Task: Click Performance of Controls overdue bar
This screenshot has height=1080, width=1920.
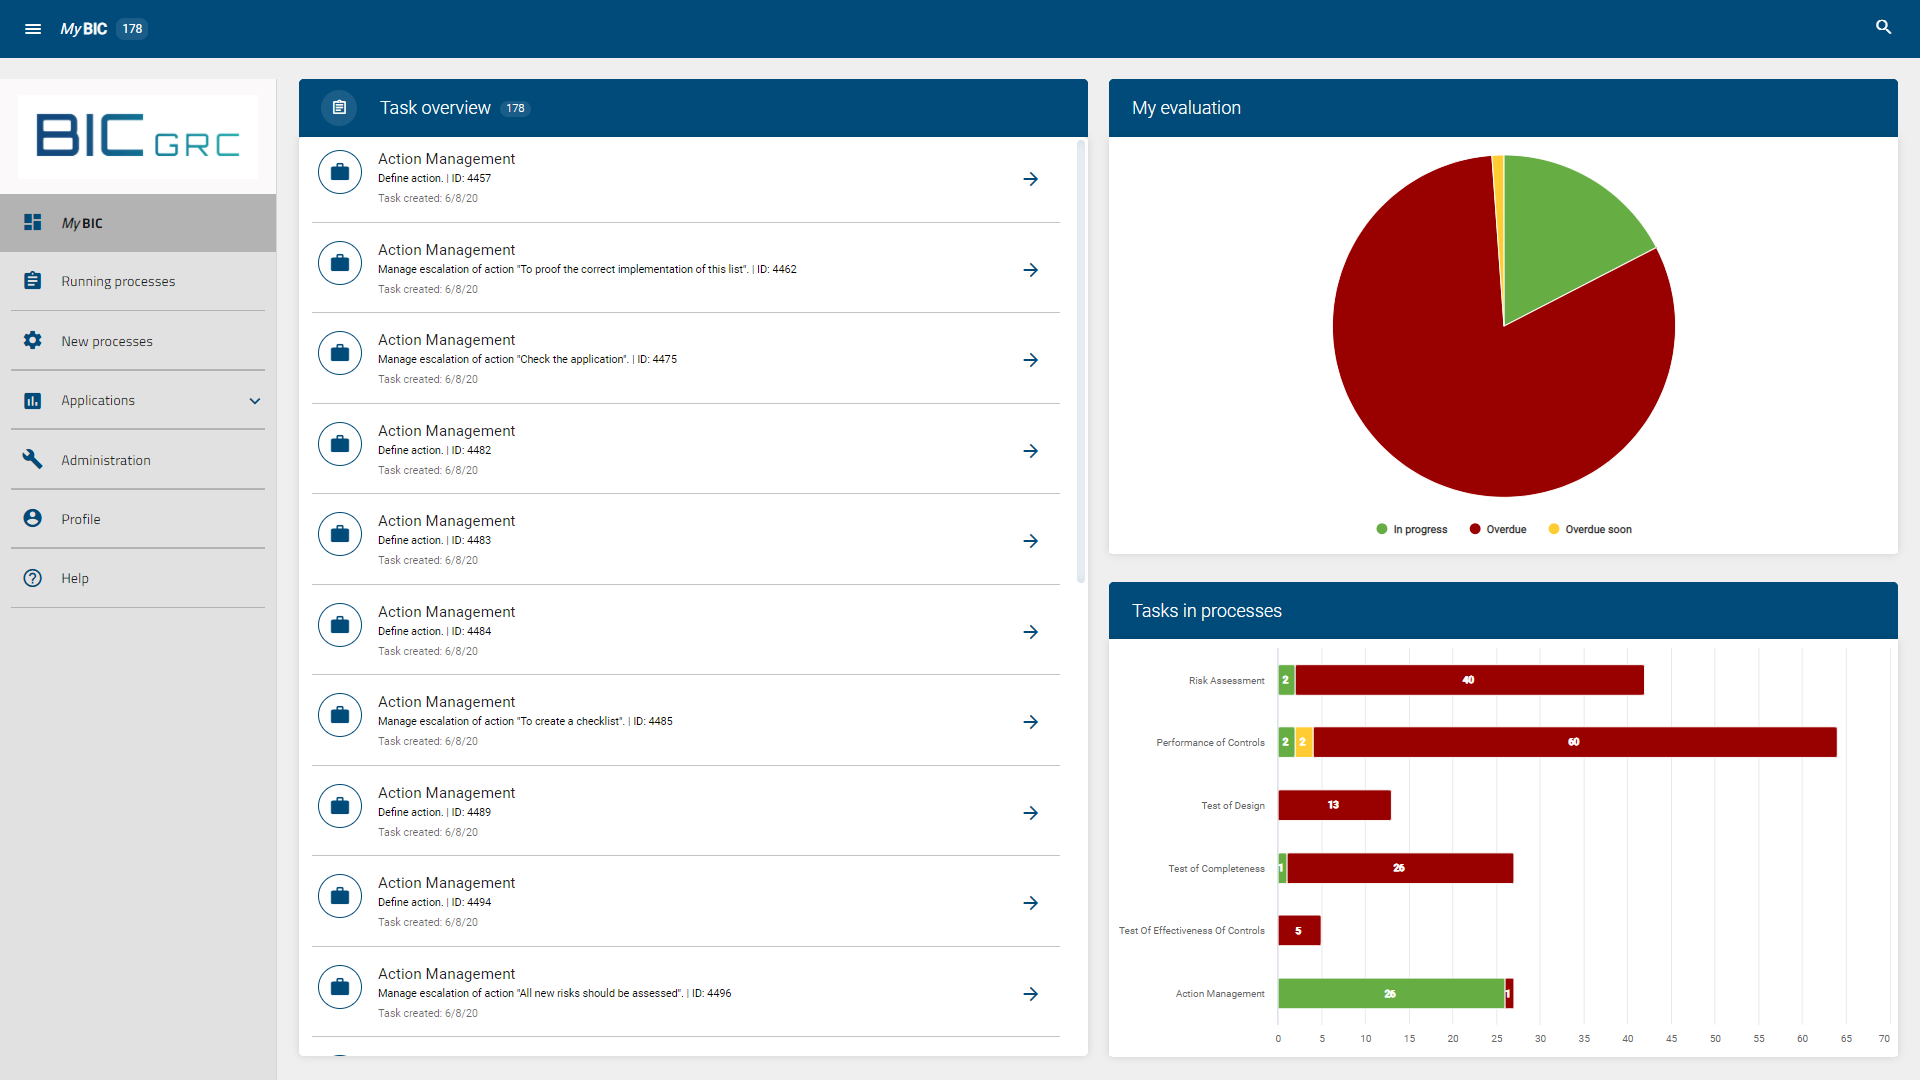Action: pos(1574,742)
